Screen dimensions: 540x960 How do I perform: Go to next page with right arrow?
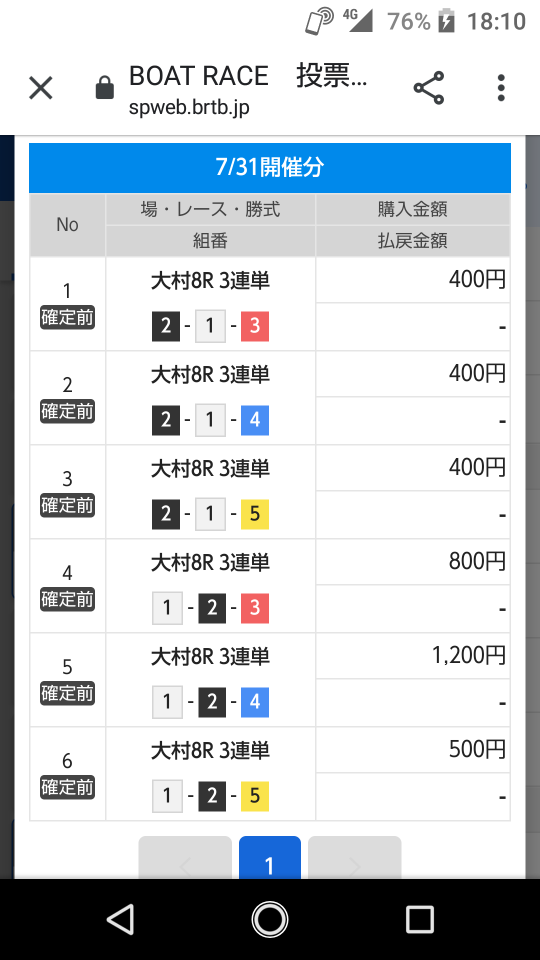(x=354, y=858)
